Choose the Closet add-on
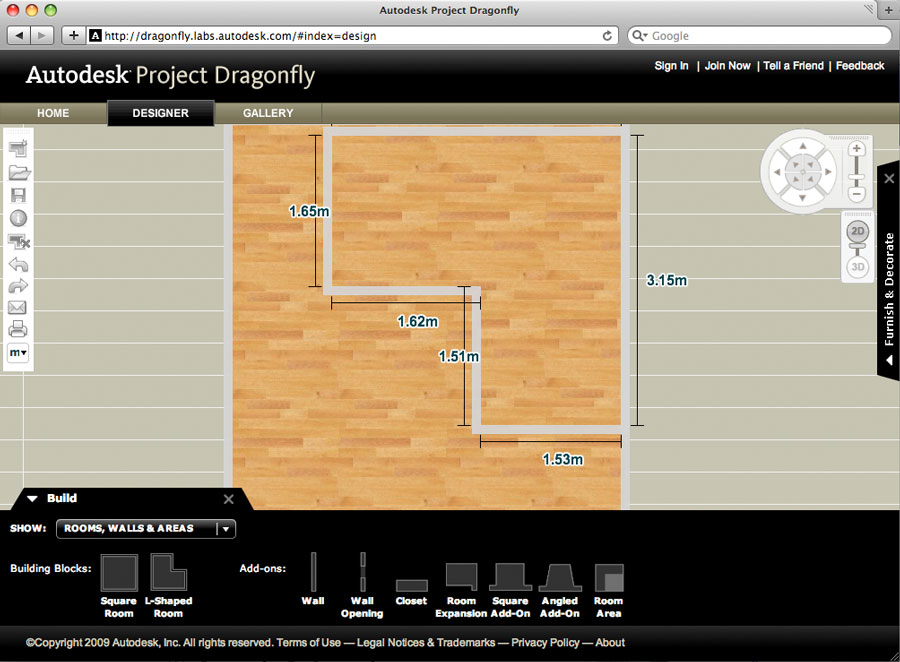The height and width of the screenshot is (662, 900). (412, 592)
